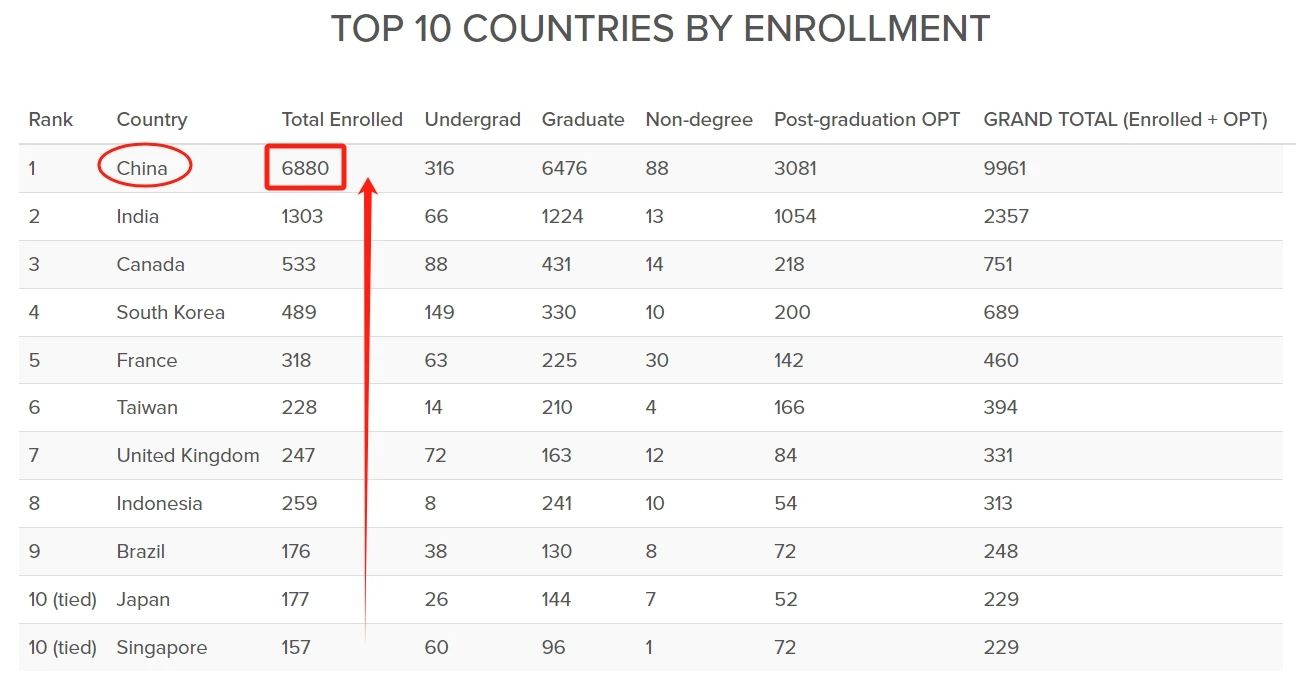The image size is (1296, 691).
Task: Click the Brazil country cell
Action: point(141,552)
